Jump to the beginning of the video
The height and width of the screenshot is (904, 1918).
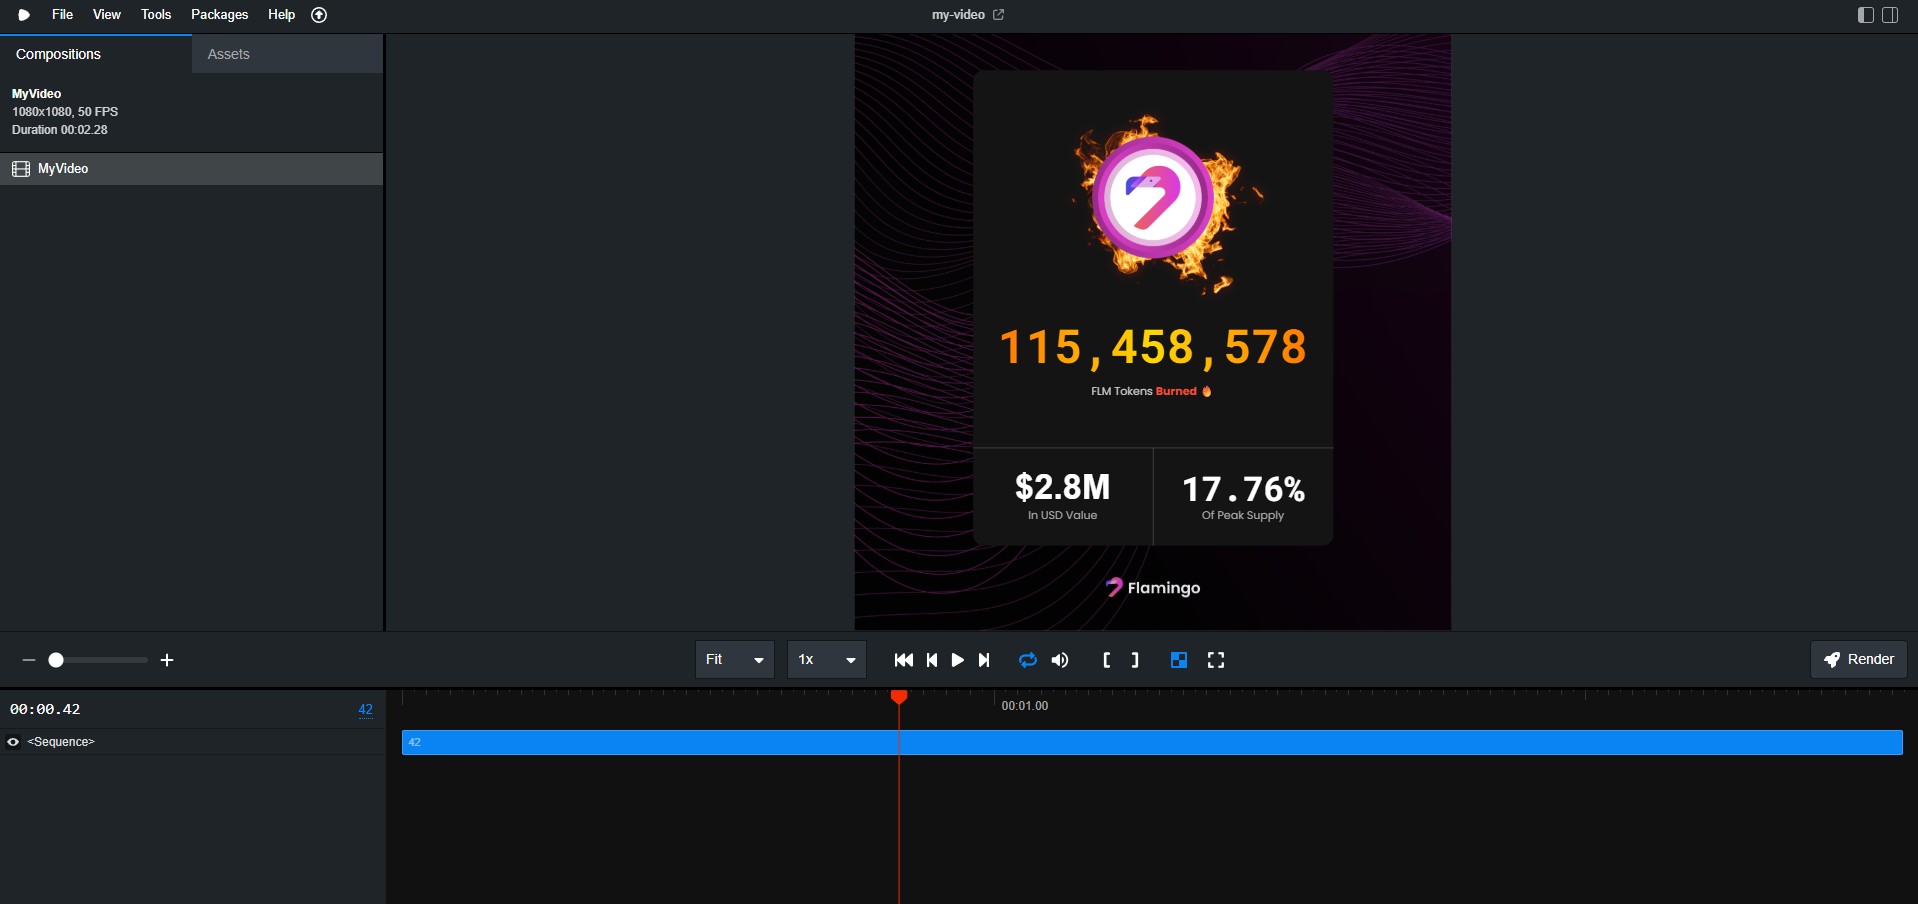coord(904,660)
